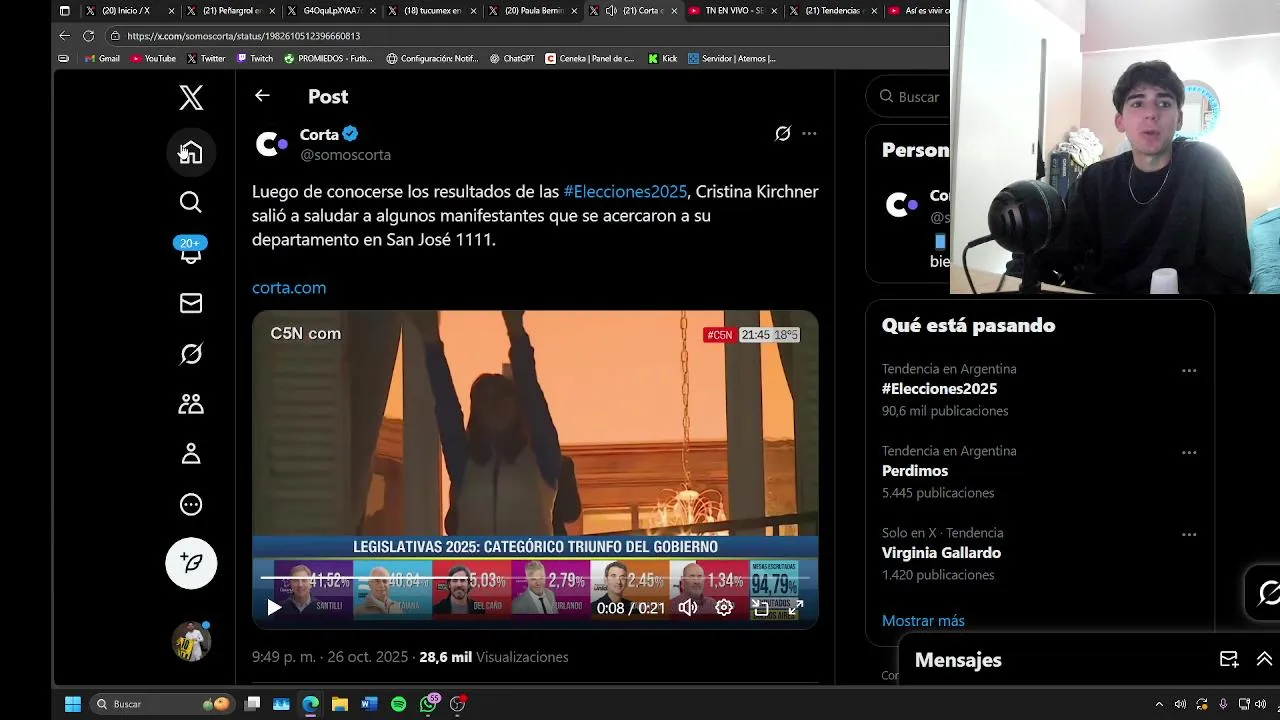The height and width of the screenshot is (720, 1280).
Task: Switch to the '(20) Paula Bernini' tab
Action: coord(534,11)
